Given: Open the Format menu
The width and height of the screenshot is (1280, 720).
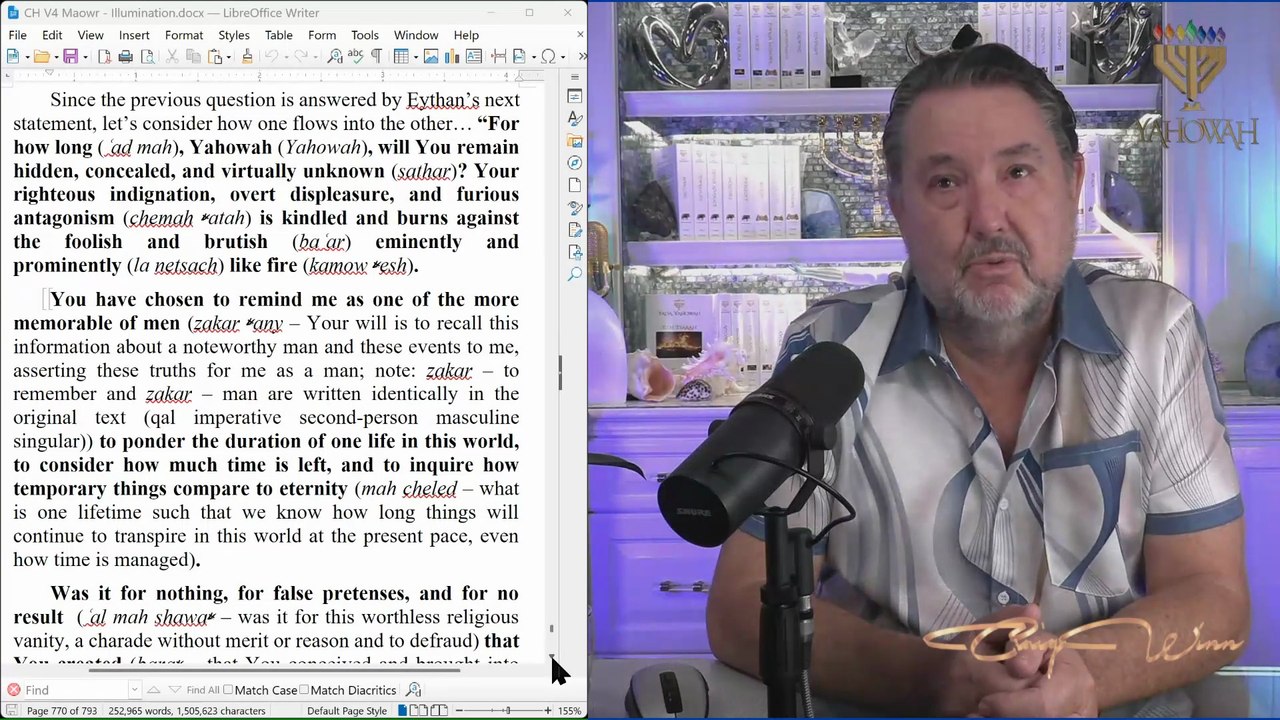Looking at the screenshot, I should pyautogui.click(x=184, y=35).
